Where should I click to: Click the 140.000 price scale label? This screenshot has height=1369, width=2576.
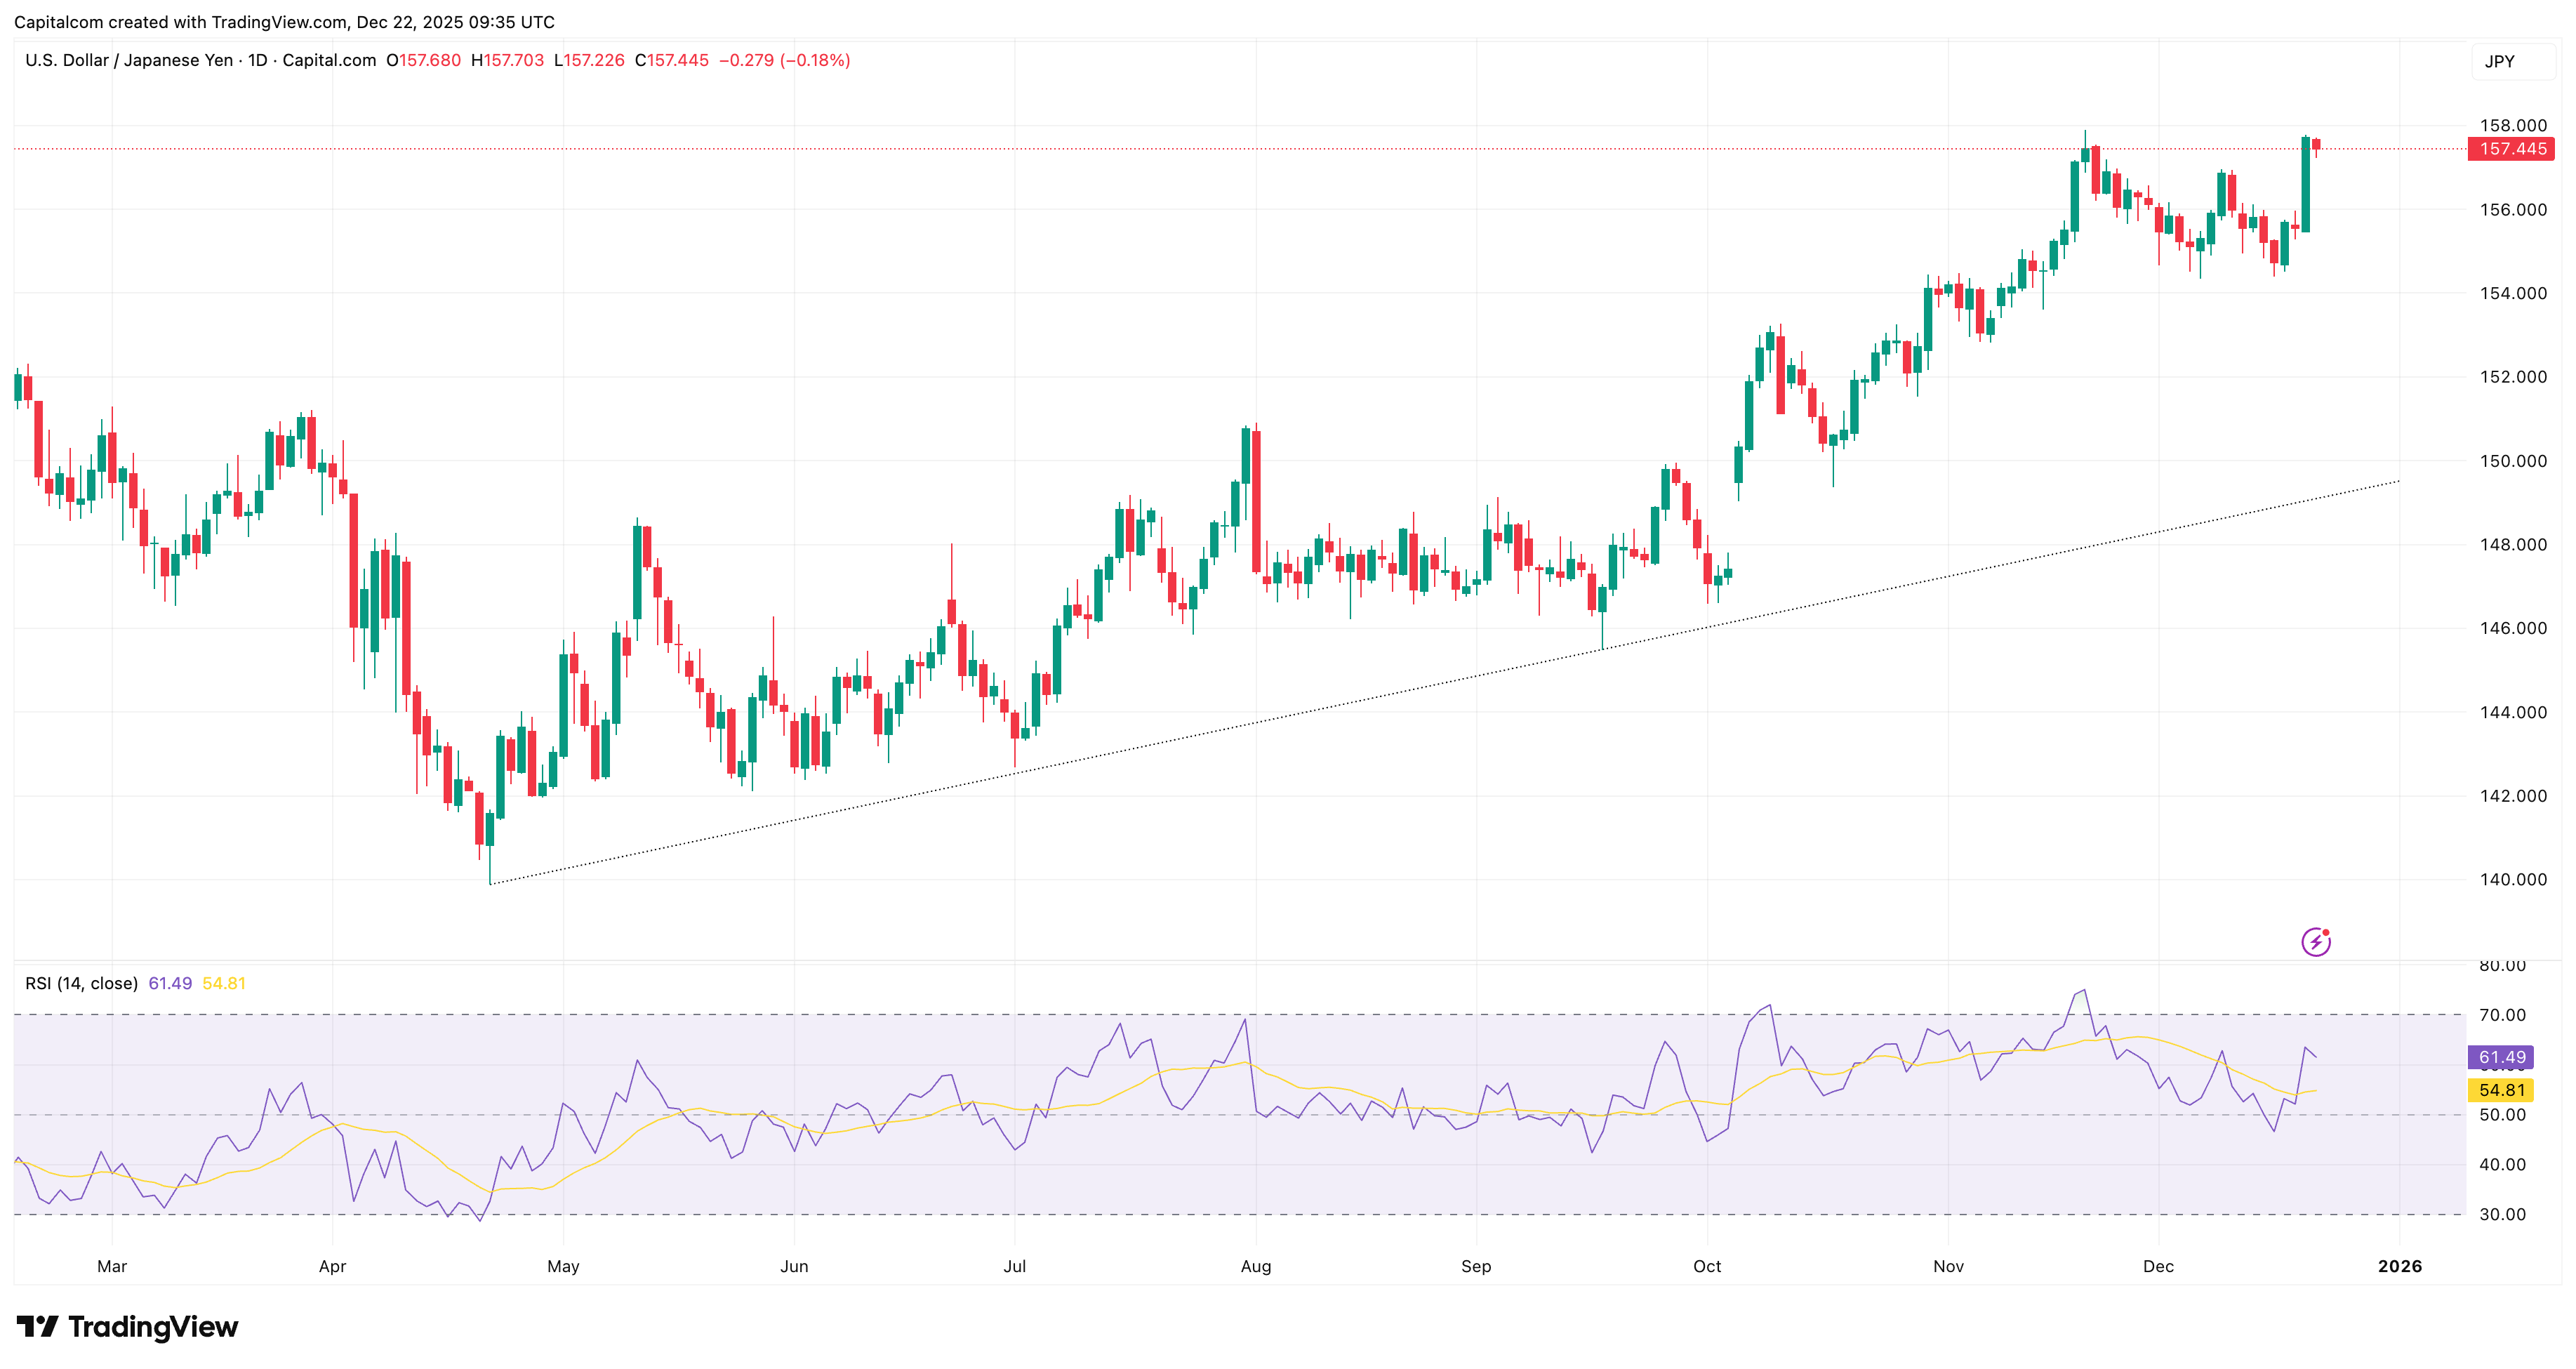click(x=2512, y=879)
